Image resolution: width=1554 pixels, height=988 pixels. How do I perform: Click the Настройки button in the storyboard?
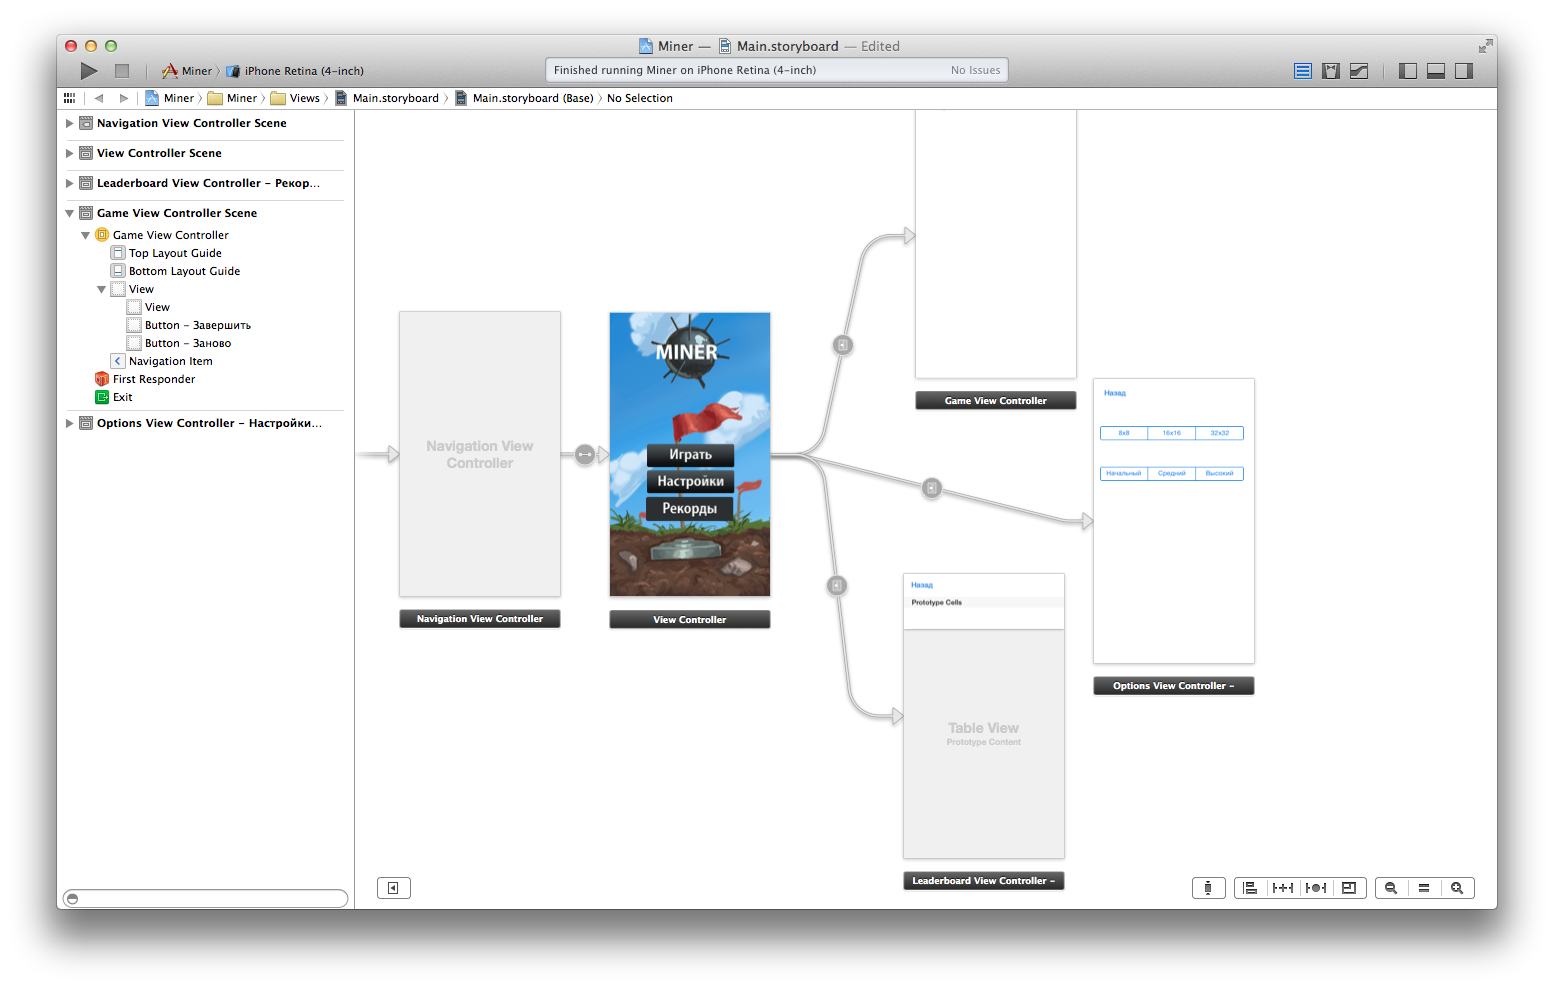(x=690, y=481)
